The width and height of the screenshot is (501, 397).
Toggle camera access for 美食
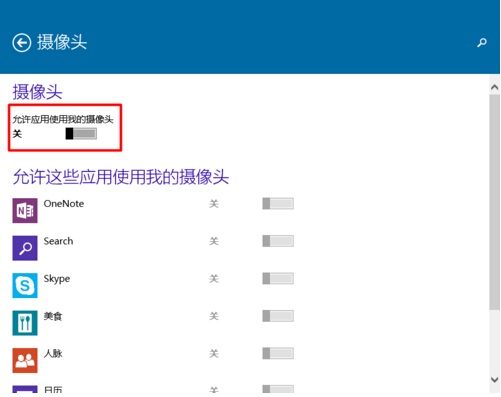(x=278, y=316)
